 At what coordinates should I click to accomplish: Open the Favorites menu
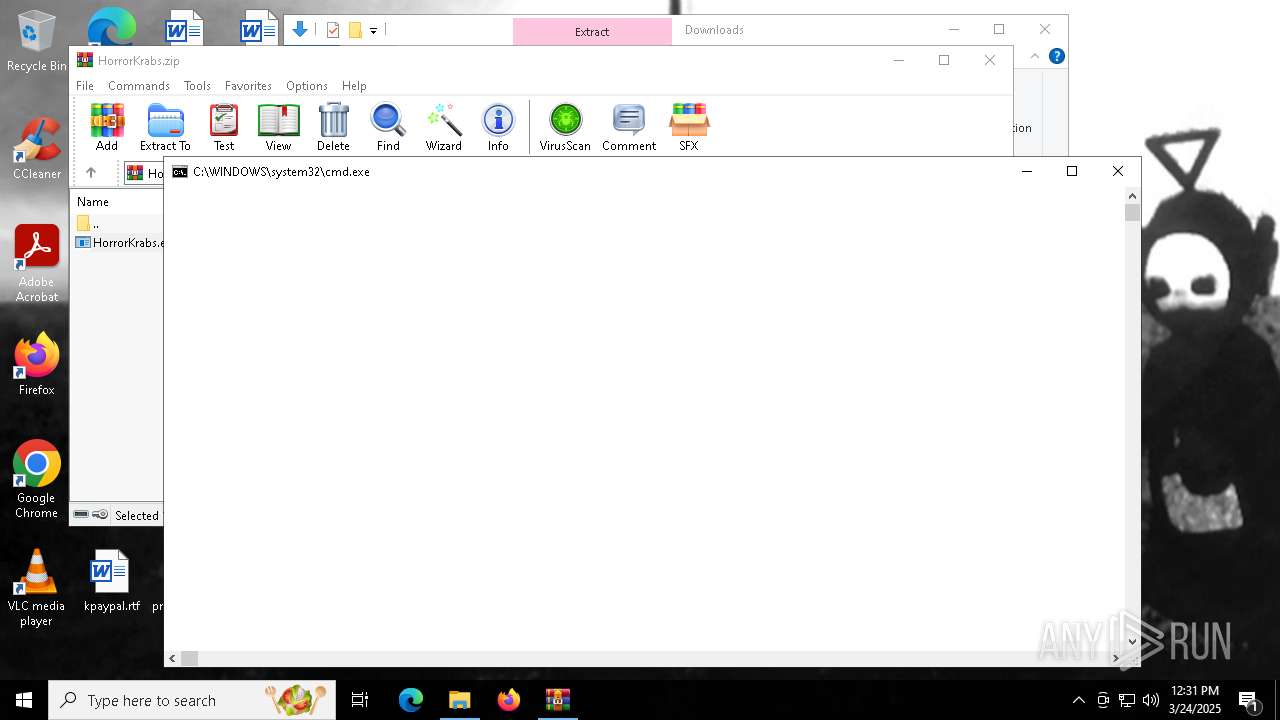[x=248, y=86]
